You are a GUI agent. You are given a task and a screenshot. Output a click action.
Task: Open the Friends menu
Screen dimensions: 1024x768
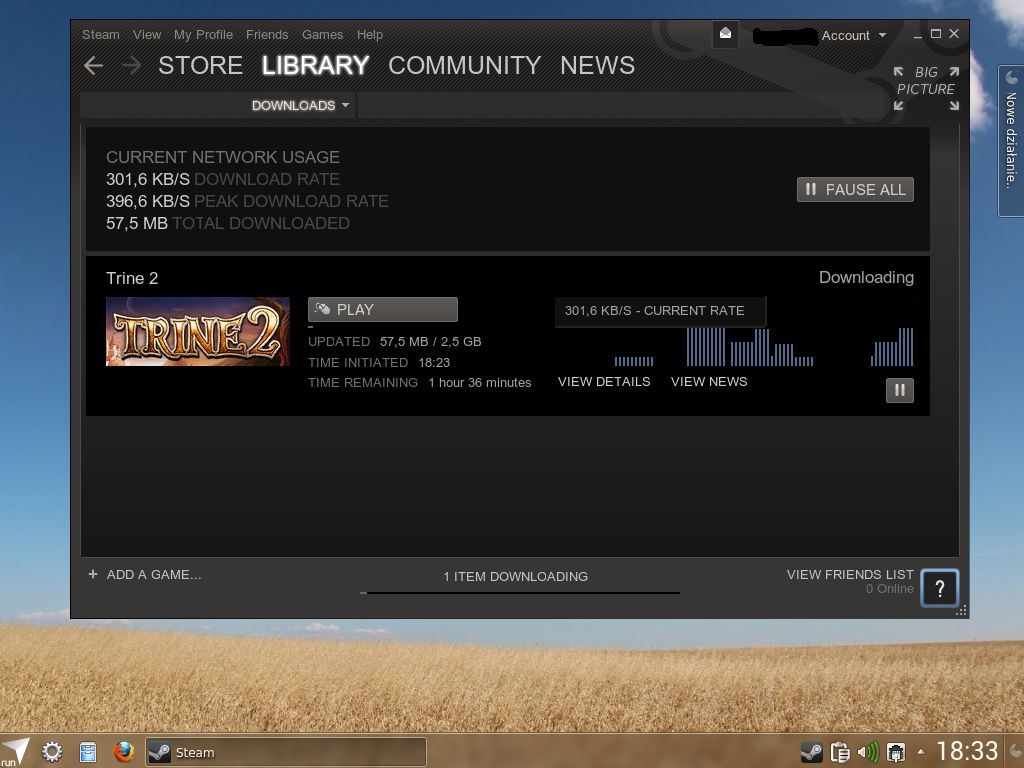pyautogui.click(x=267, y=35)
